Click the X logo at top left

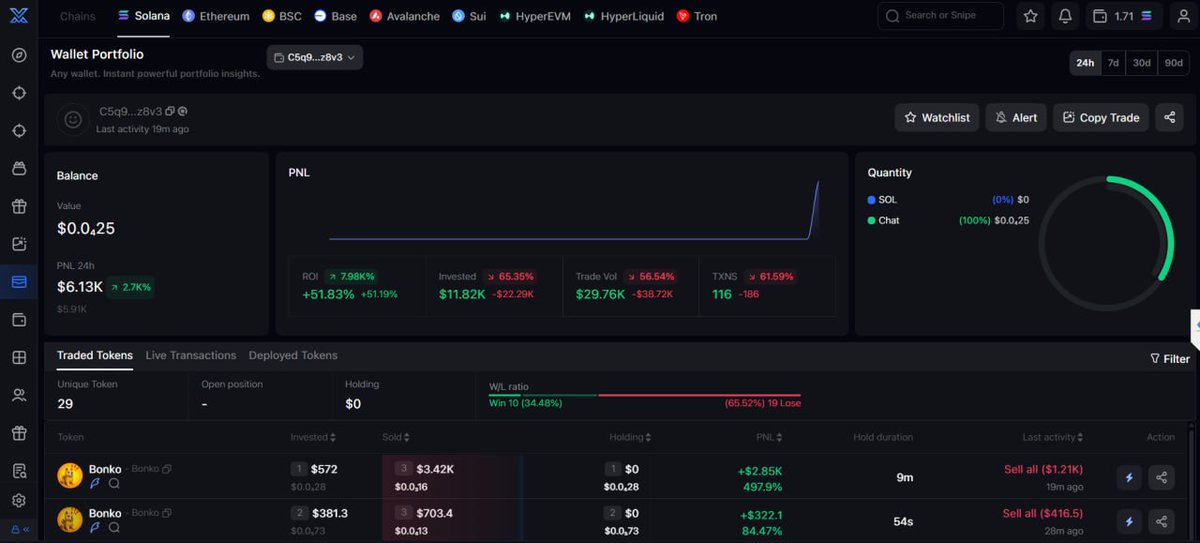(x=19, y=16)
